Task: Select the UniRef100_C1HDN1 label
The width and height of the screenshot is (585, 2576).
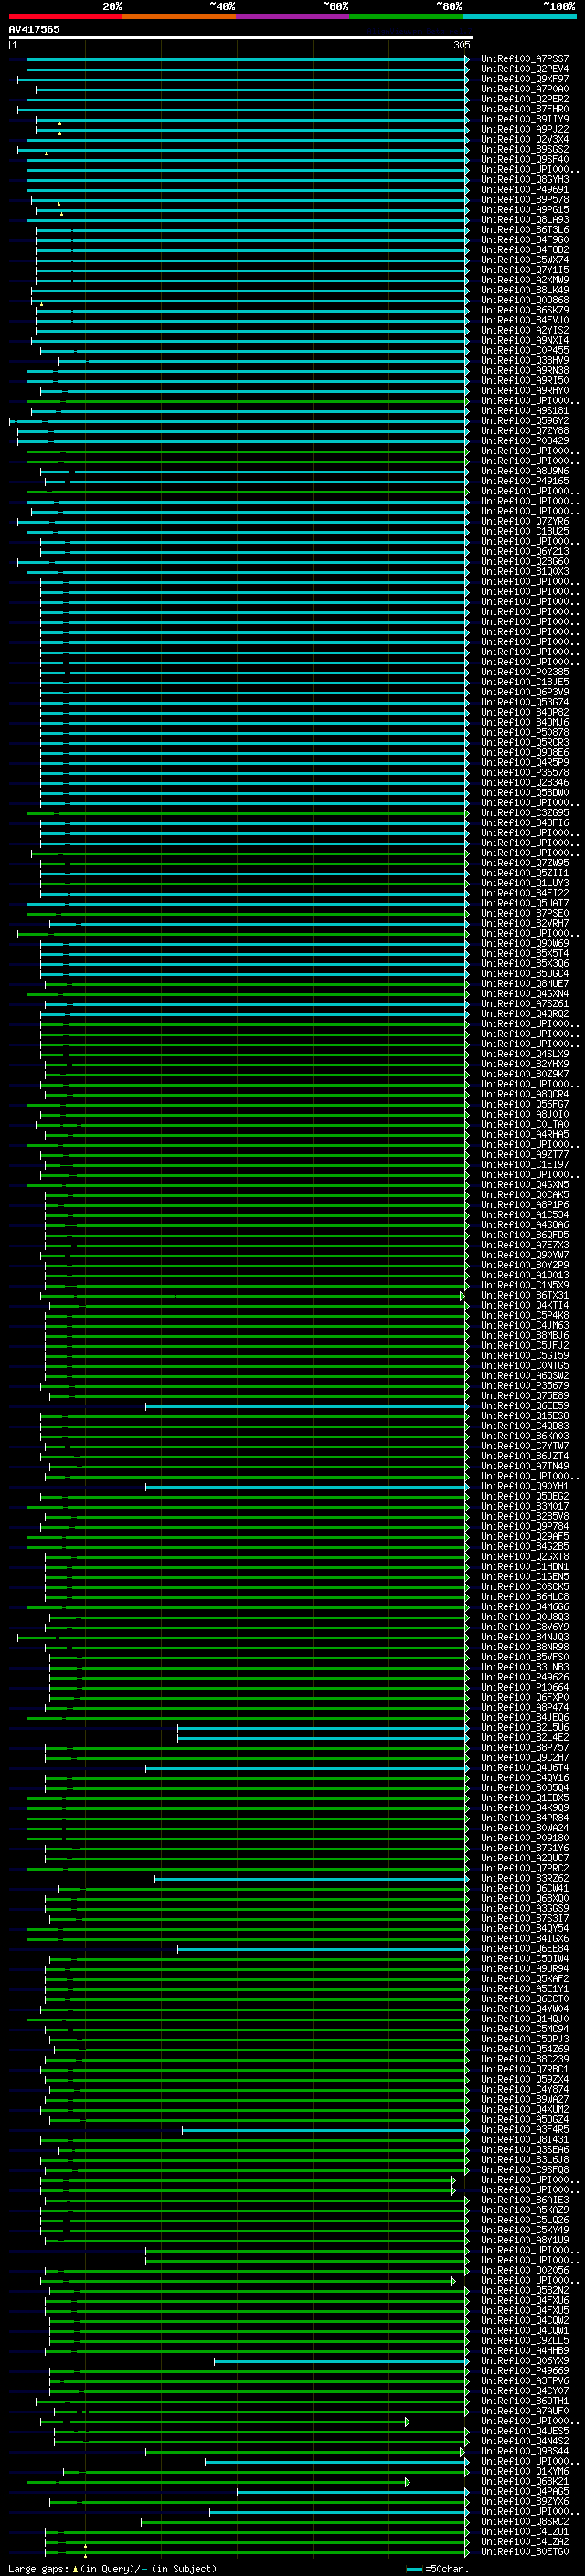Action: 524,1567
